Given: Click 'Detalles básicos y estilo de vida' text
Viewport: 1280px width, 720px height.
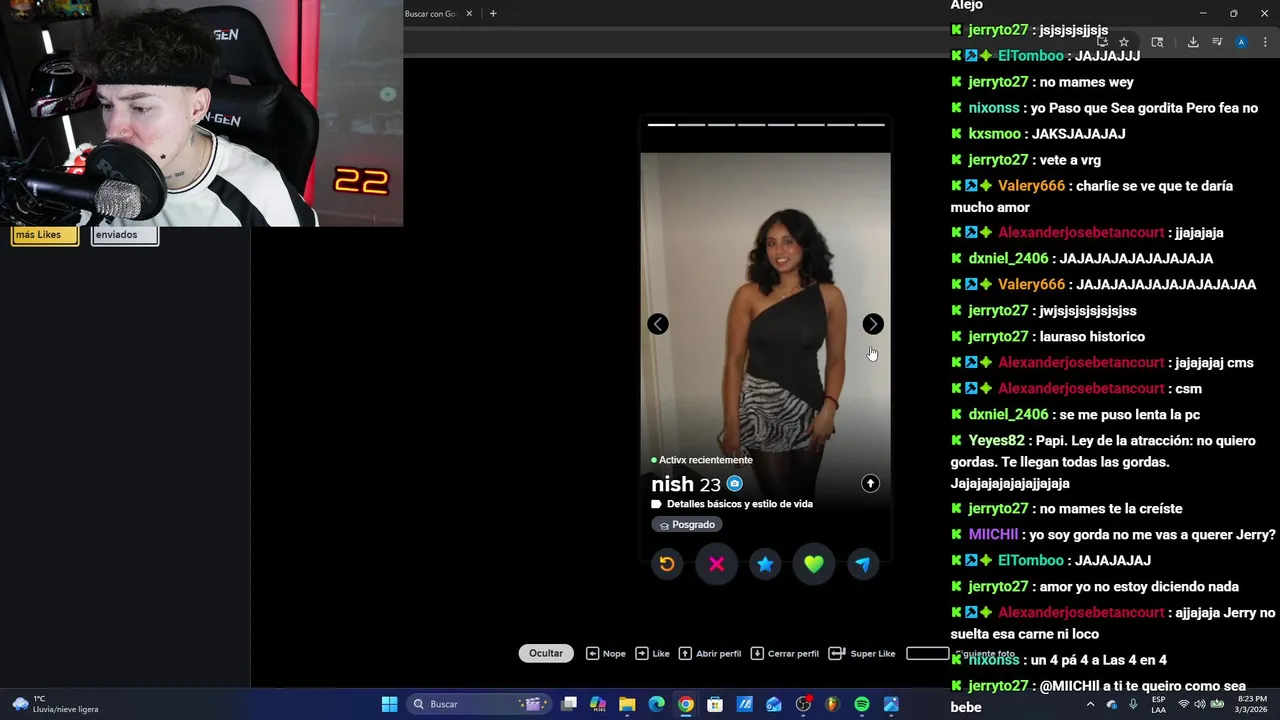Looking at the screenshot, I should [740, 504].
